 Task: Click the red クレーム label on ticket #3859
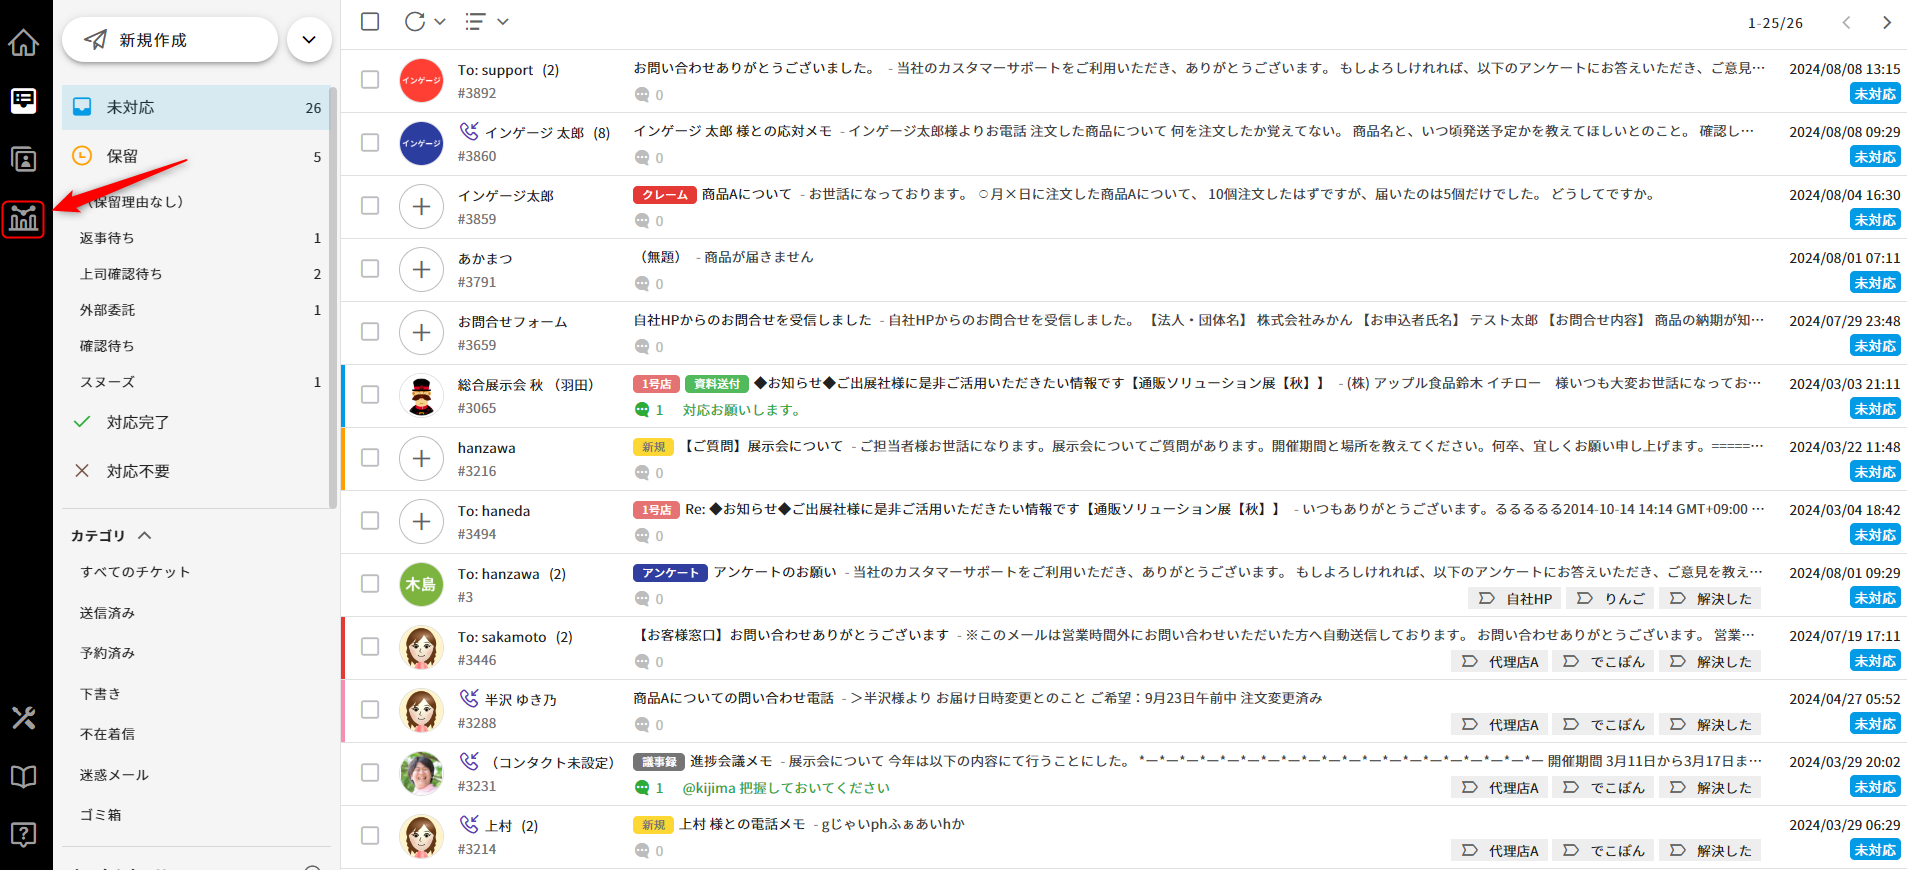click(x=664, y=195)
